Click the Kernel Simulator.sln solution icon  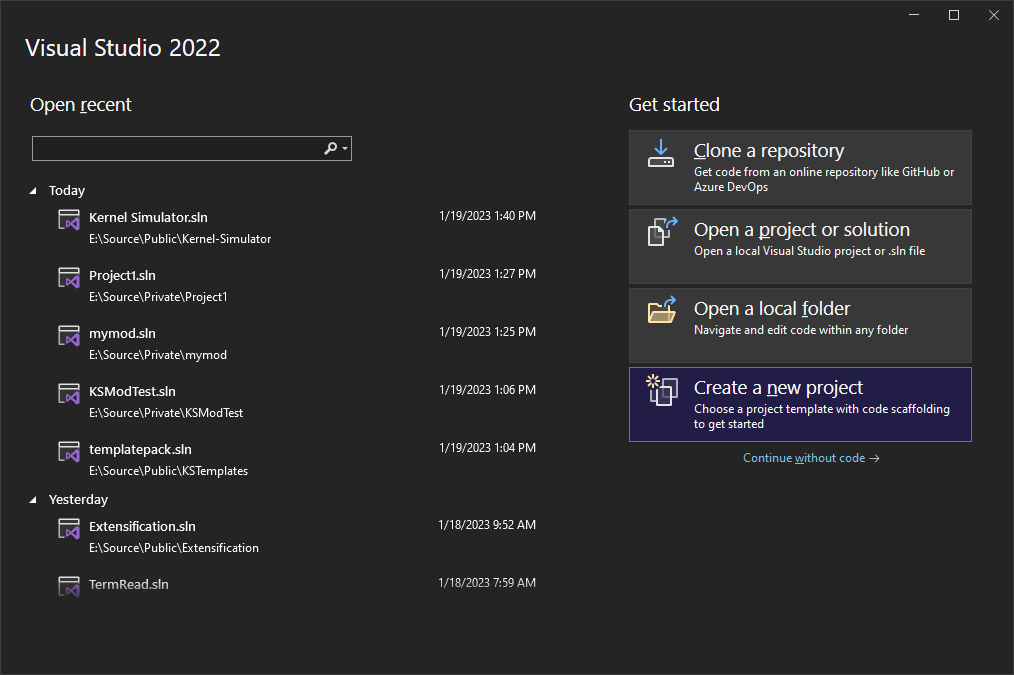[x=68, y=220]
